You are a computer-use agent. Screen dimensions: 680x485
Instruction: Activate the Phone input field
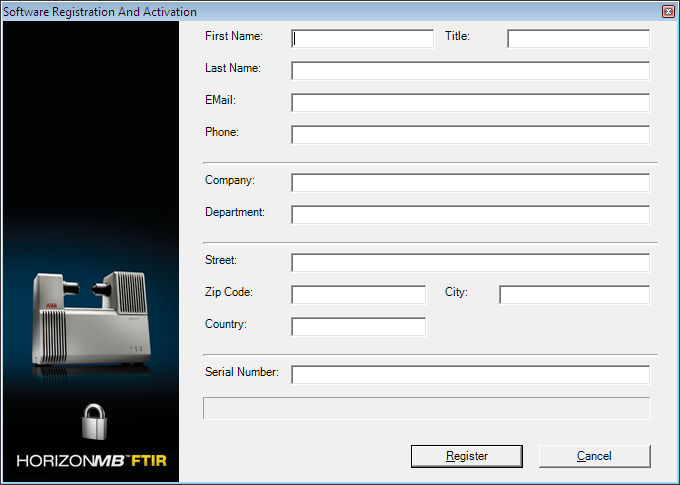coord(470,135)
